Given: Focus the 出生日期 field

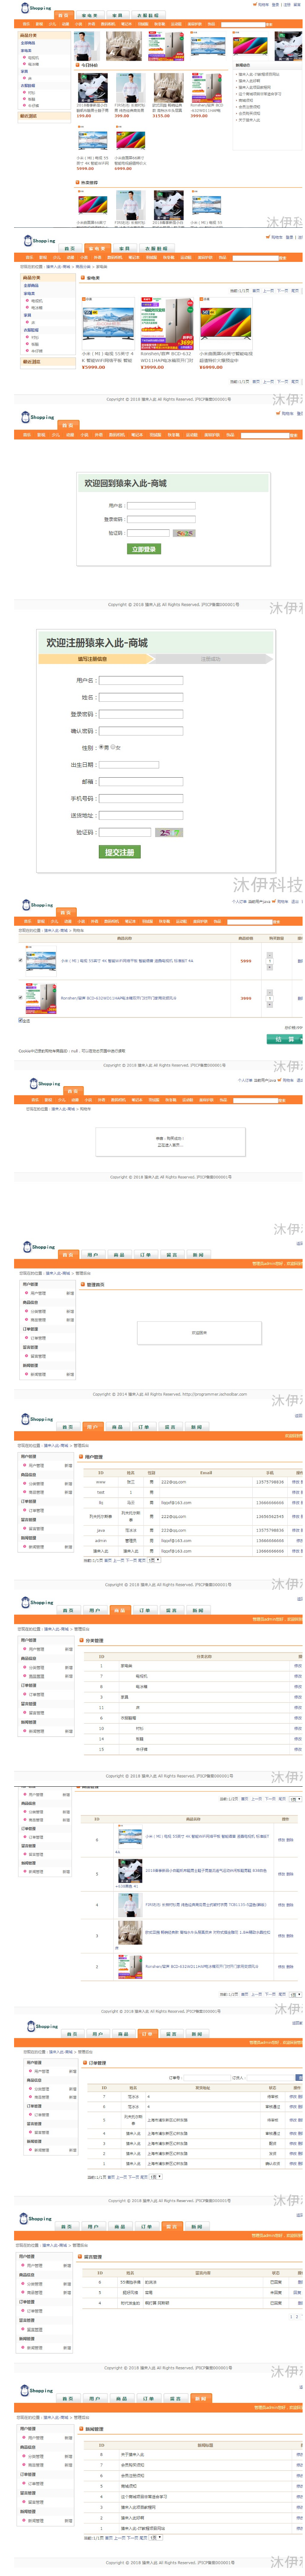Looking at the screenshot, I should coord(129,765).
